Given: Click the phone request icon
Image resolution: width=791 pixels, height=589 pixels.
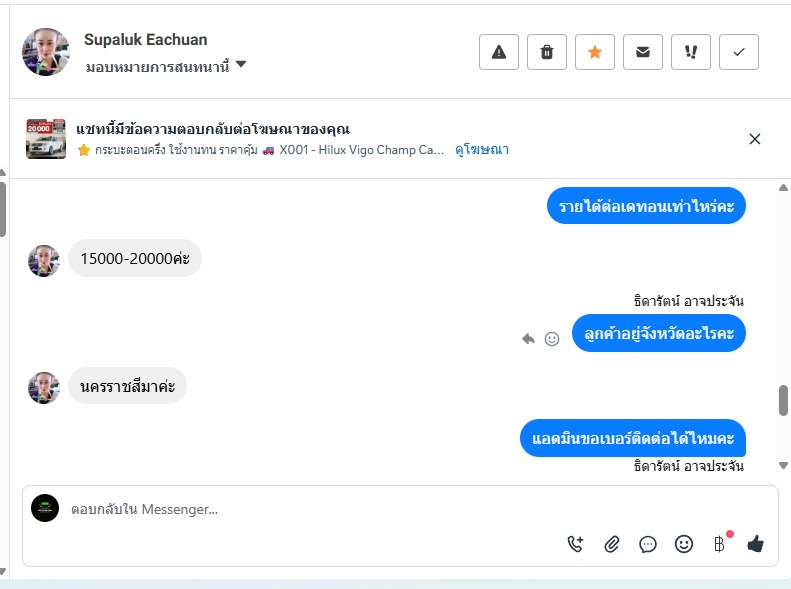Looking at the screenshot, I should (575, 544).
